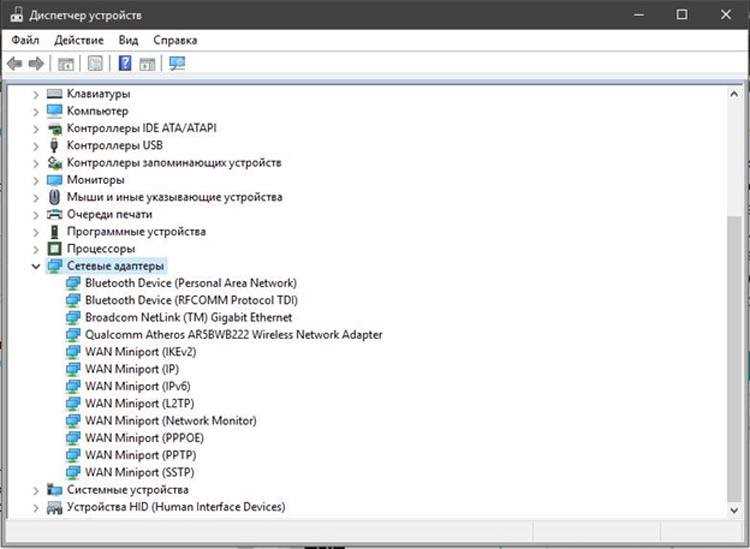Click the show/hide console tree toolbar icon
This screenshot has height=549, width=750.
click(x=66, y=63)
